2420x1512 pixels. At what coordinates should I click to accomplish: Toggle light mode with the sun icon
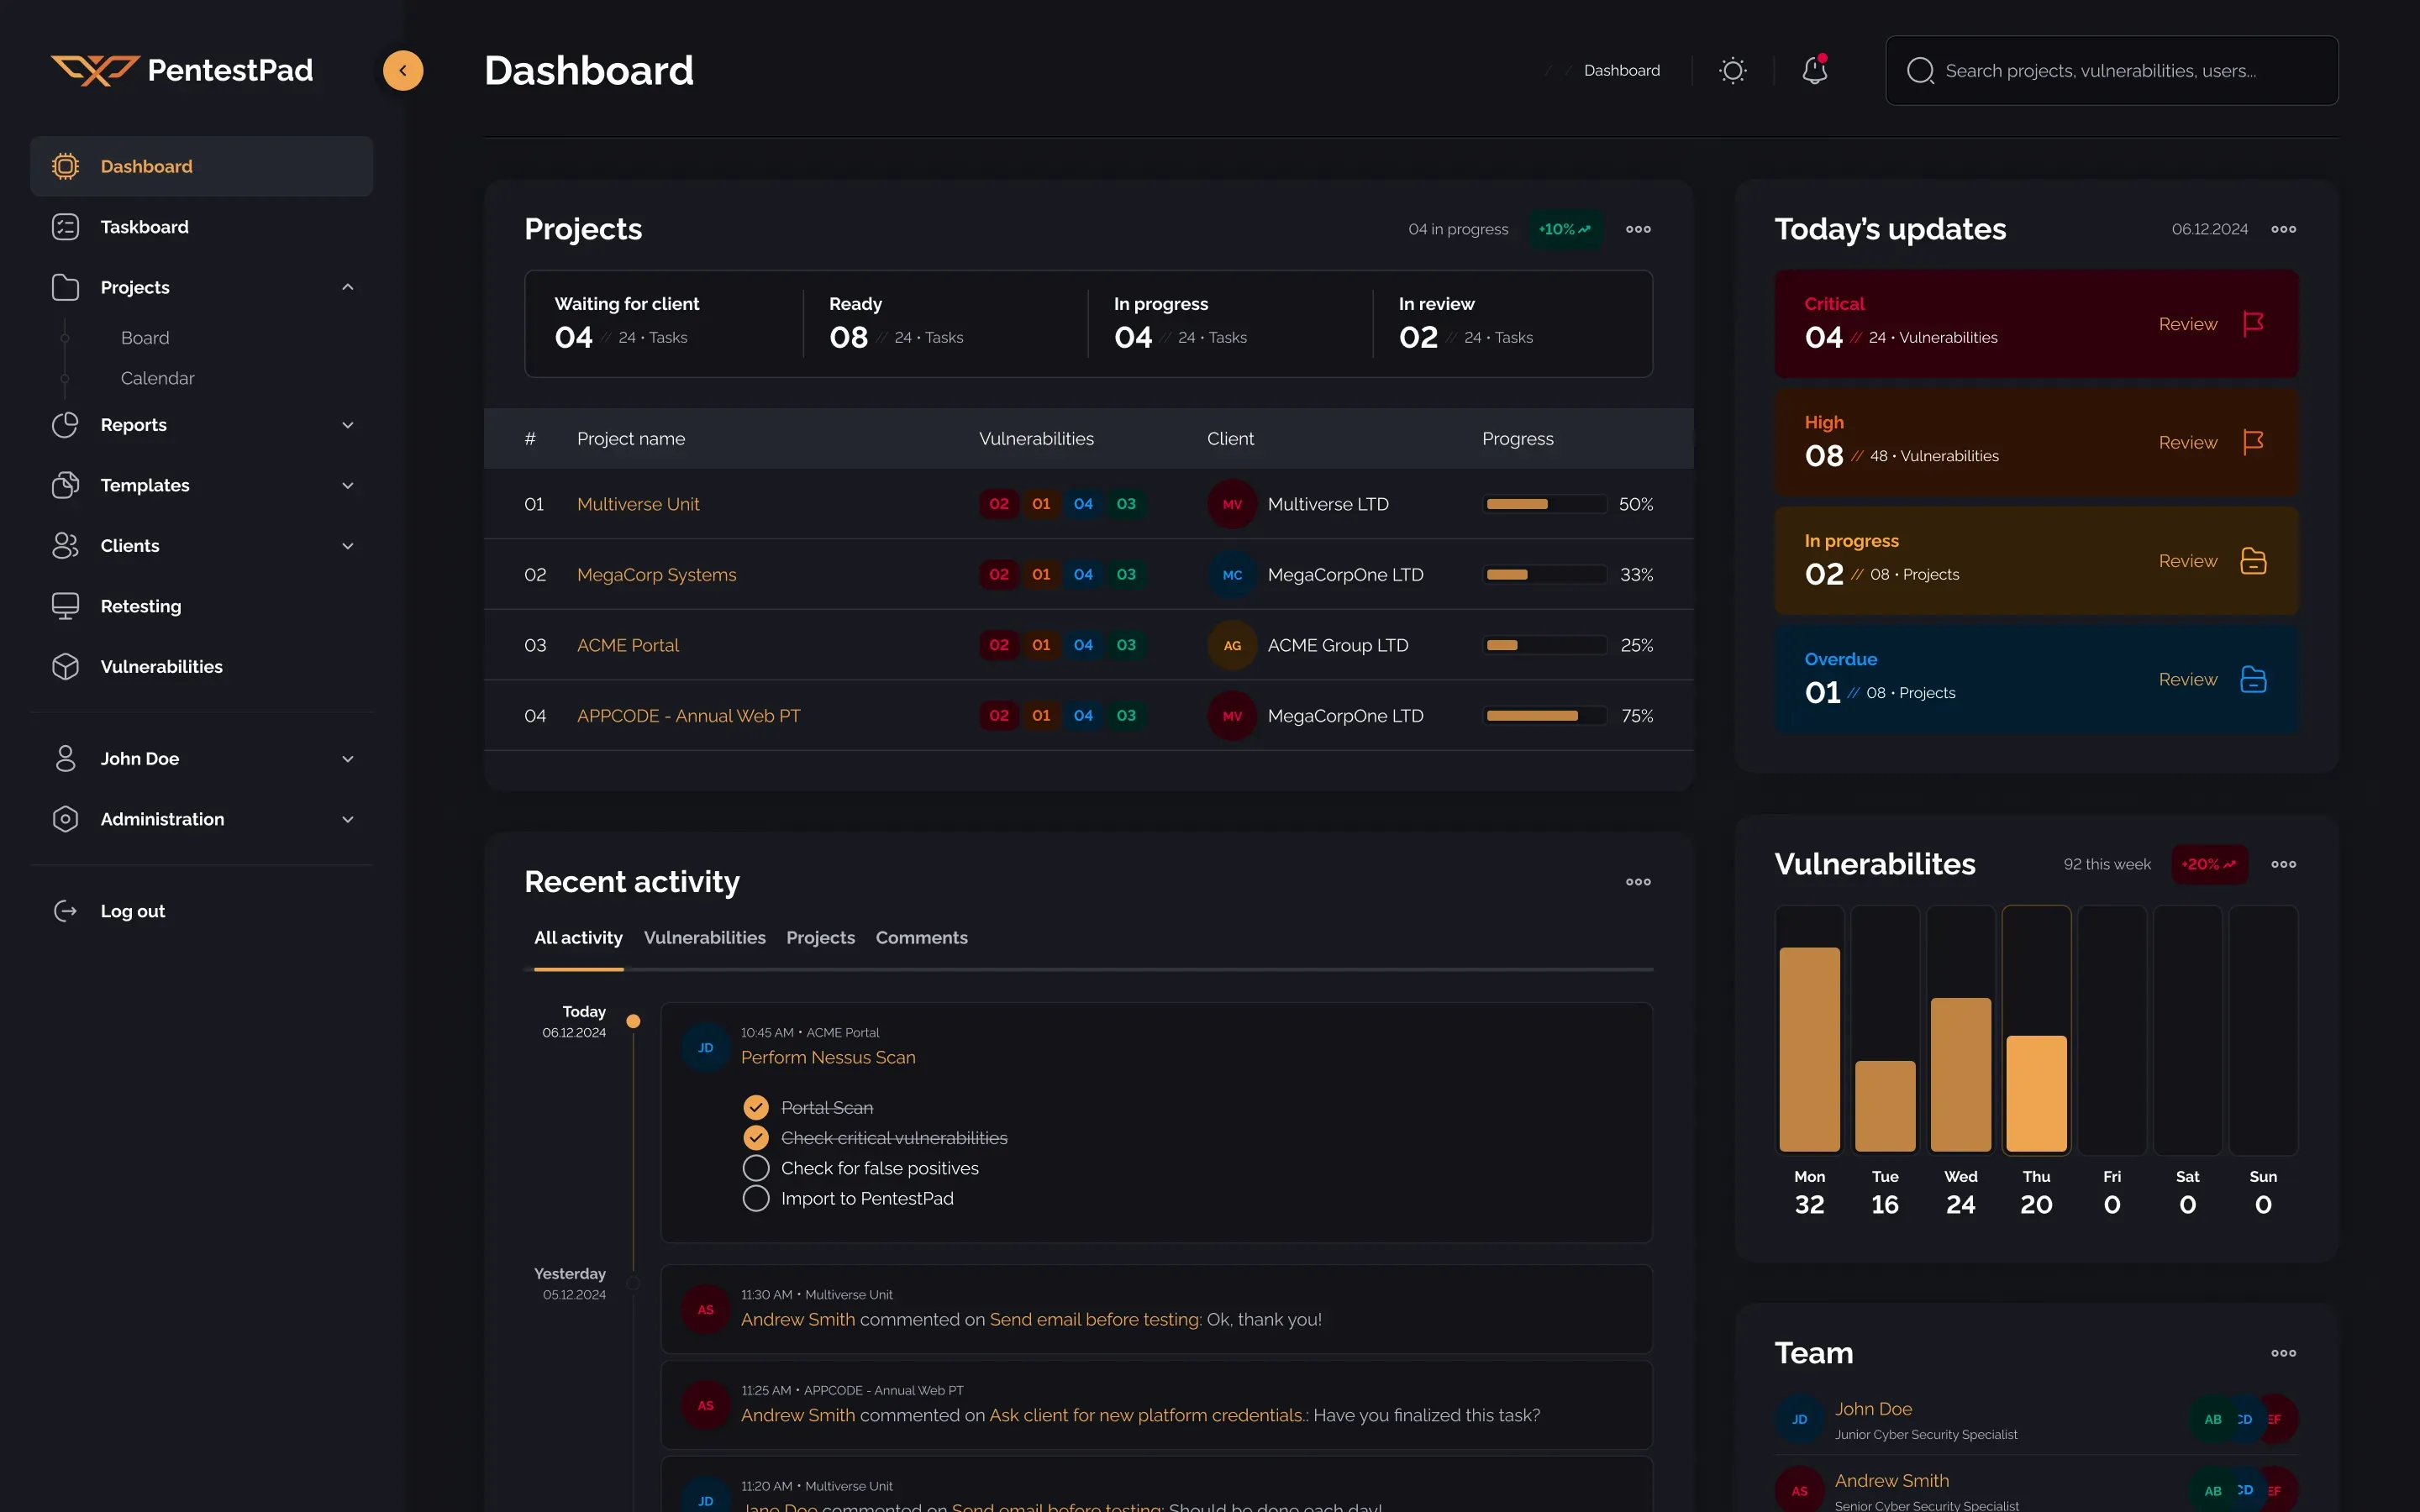tap(1732, 70)
